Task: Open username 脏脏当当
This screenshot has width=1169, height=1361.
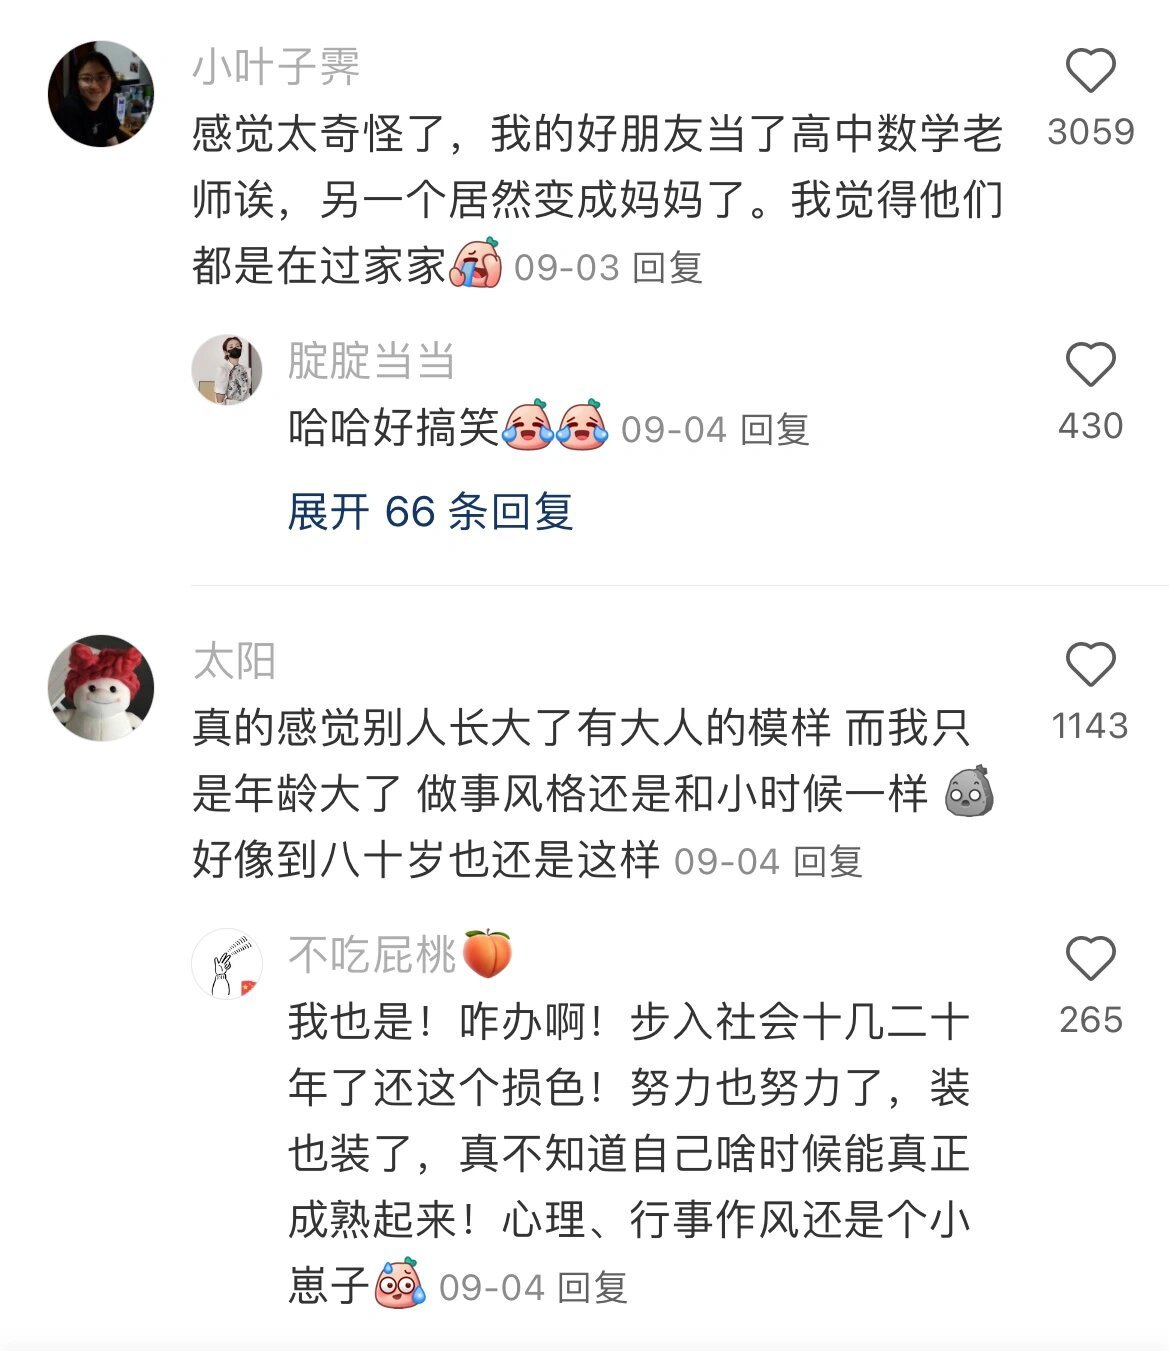Action: [371, 361]
